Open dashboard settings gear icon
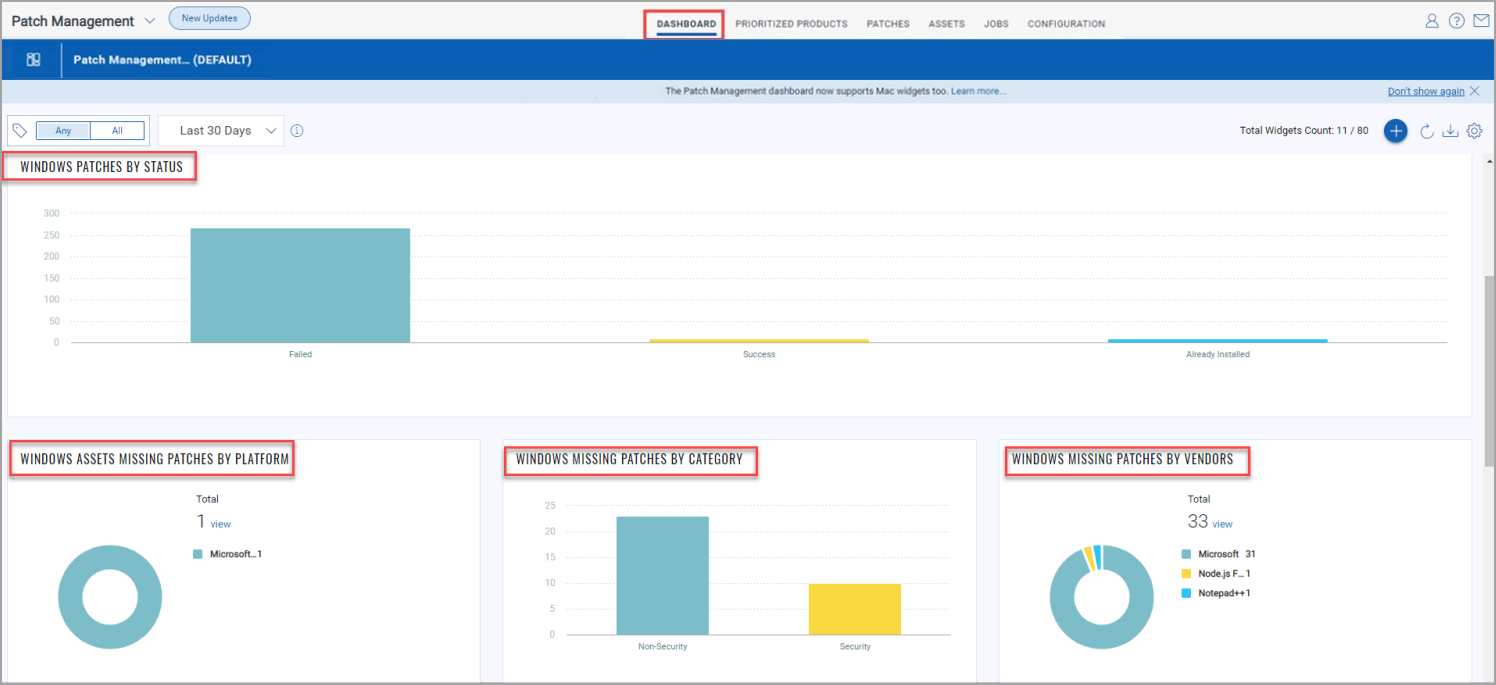The height and width of the screenshot is (685, 1496). pos(1474,131)
